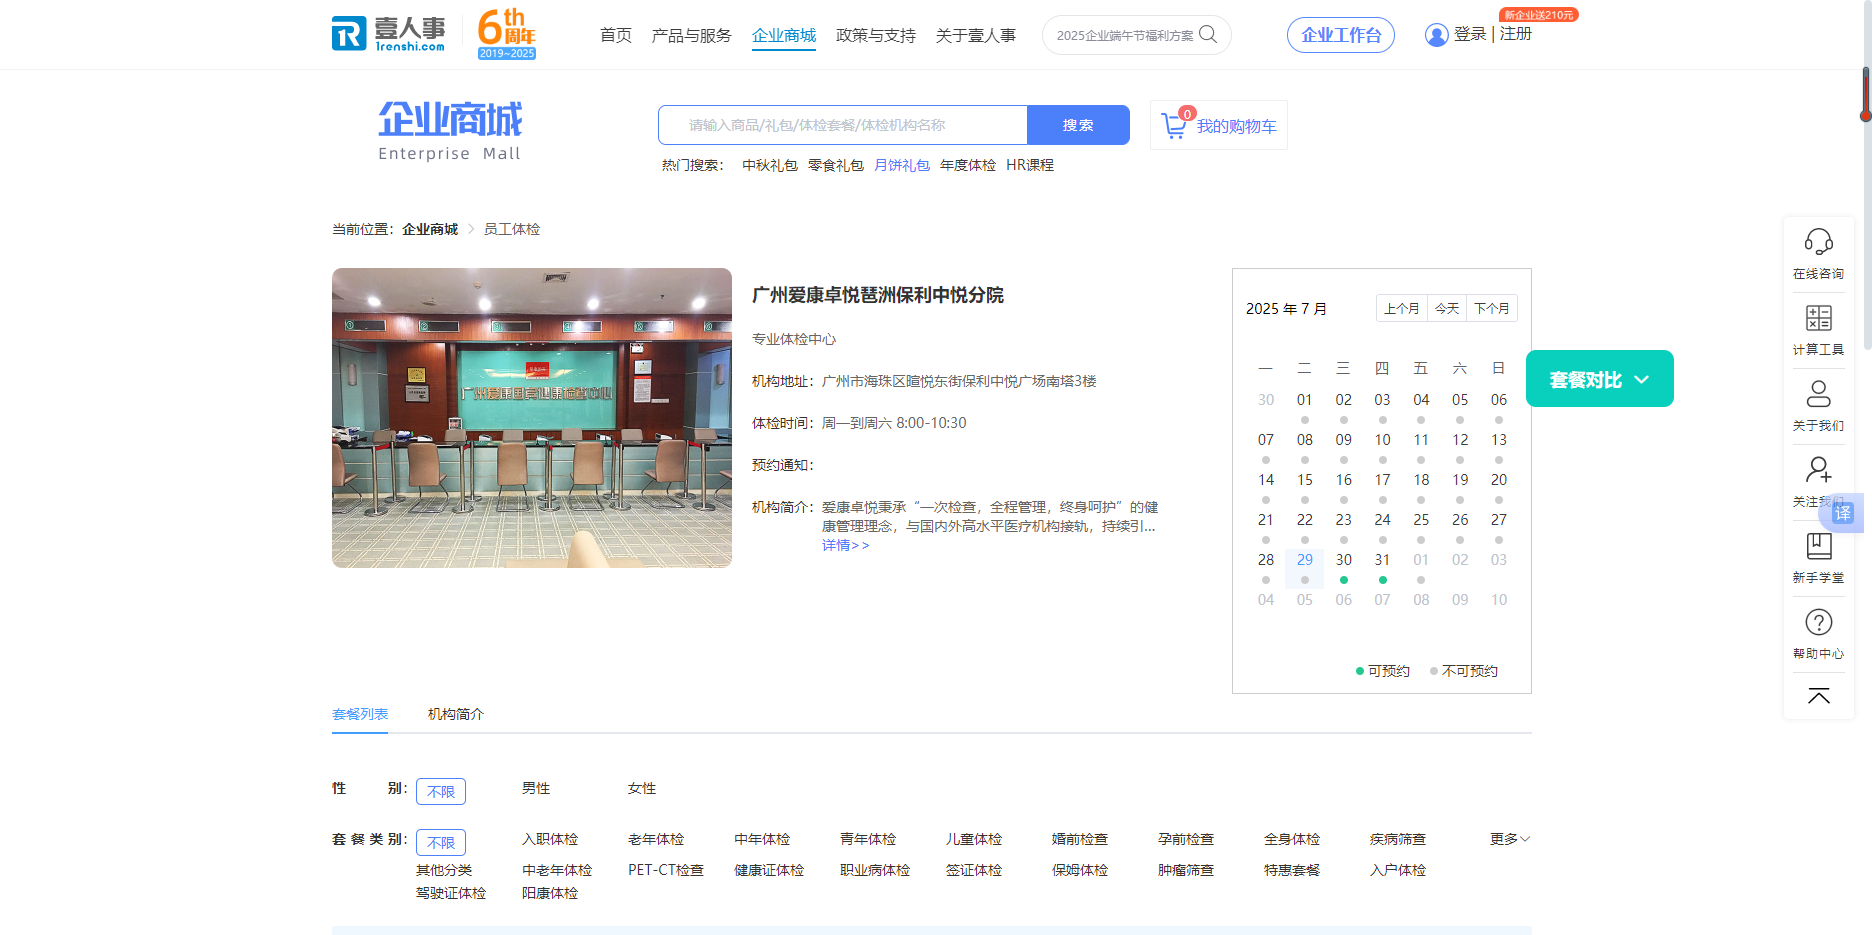
Task: Filter by 婚前检查 category
Action: (x=1080, y=840)
